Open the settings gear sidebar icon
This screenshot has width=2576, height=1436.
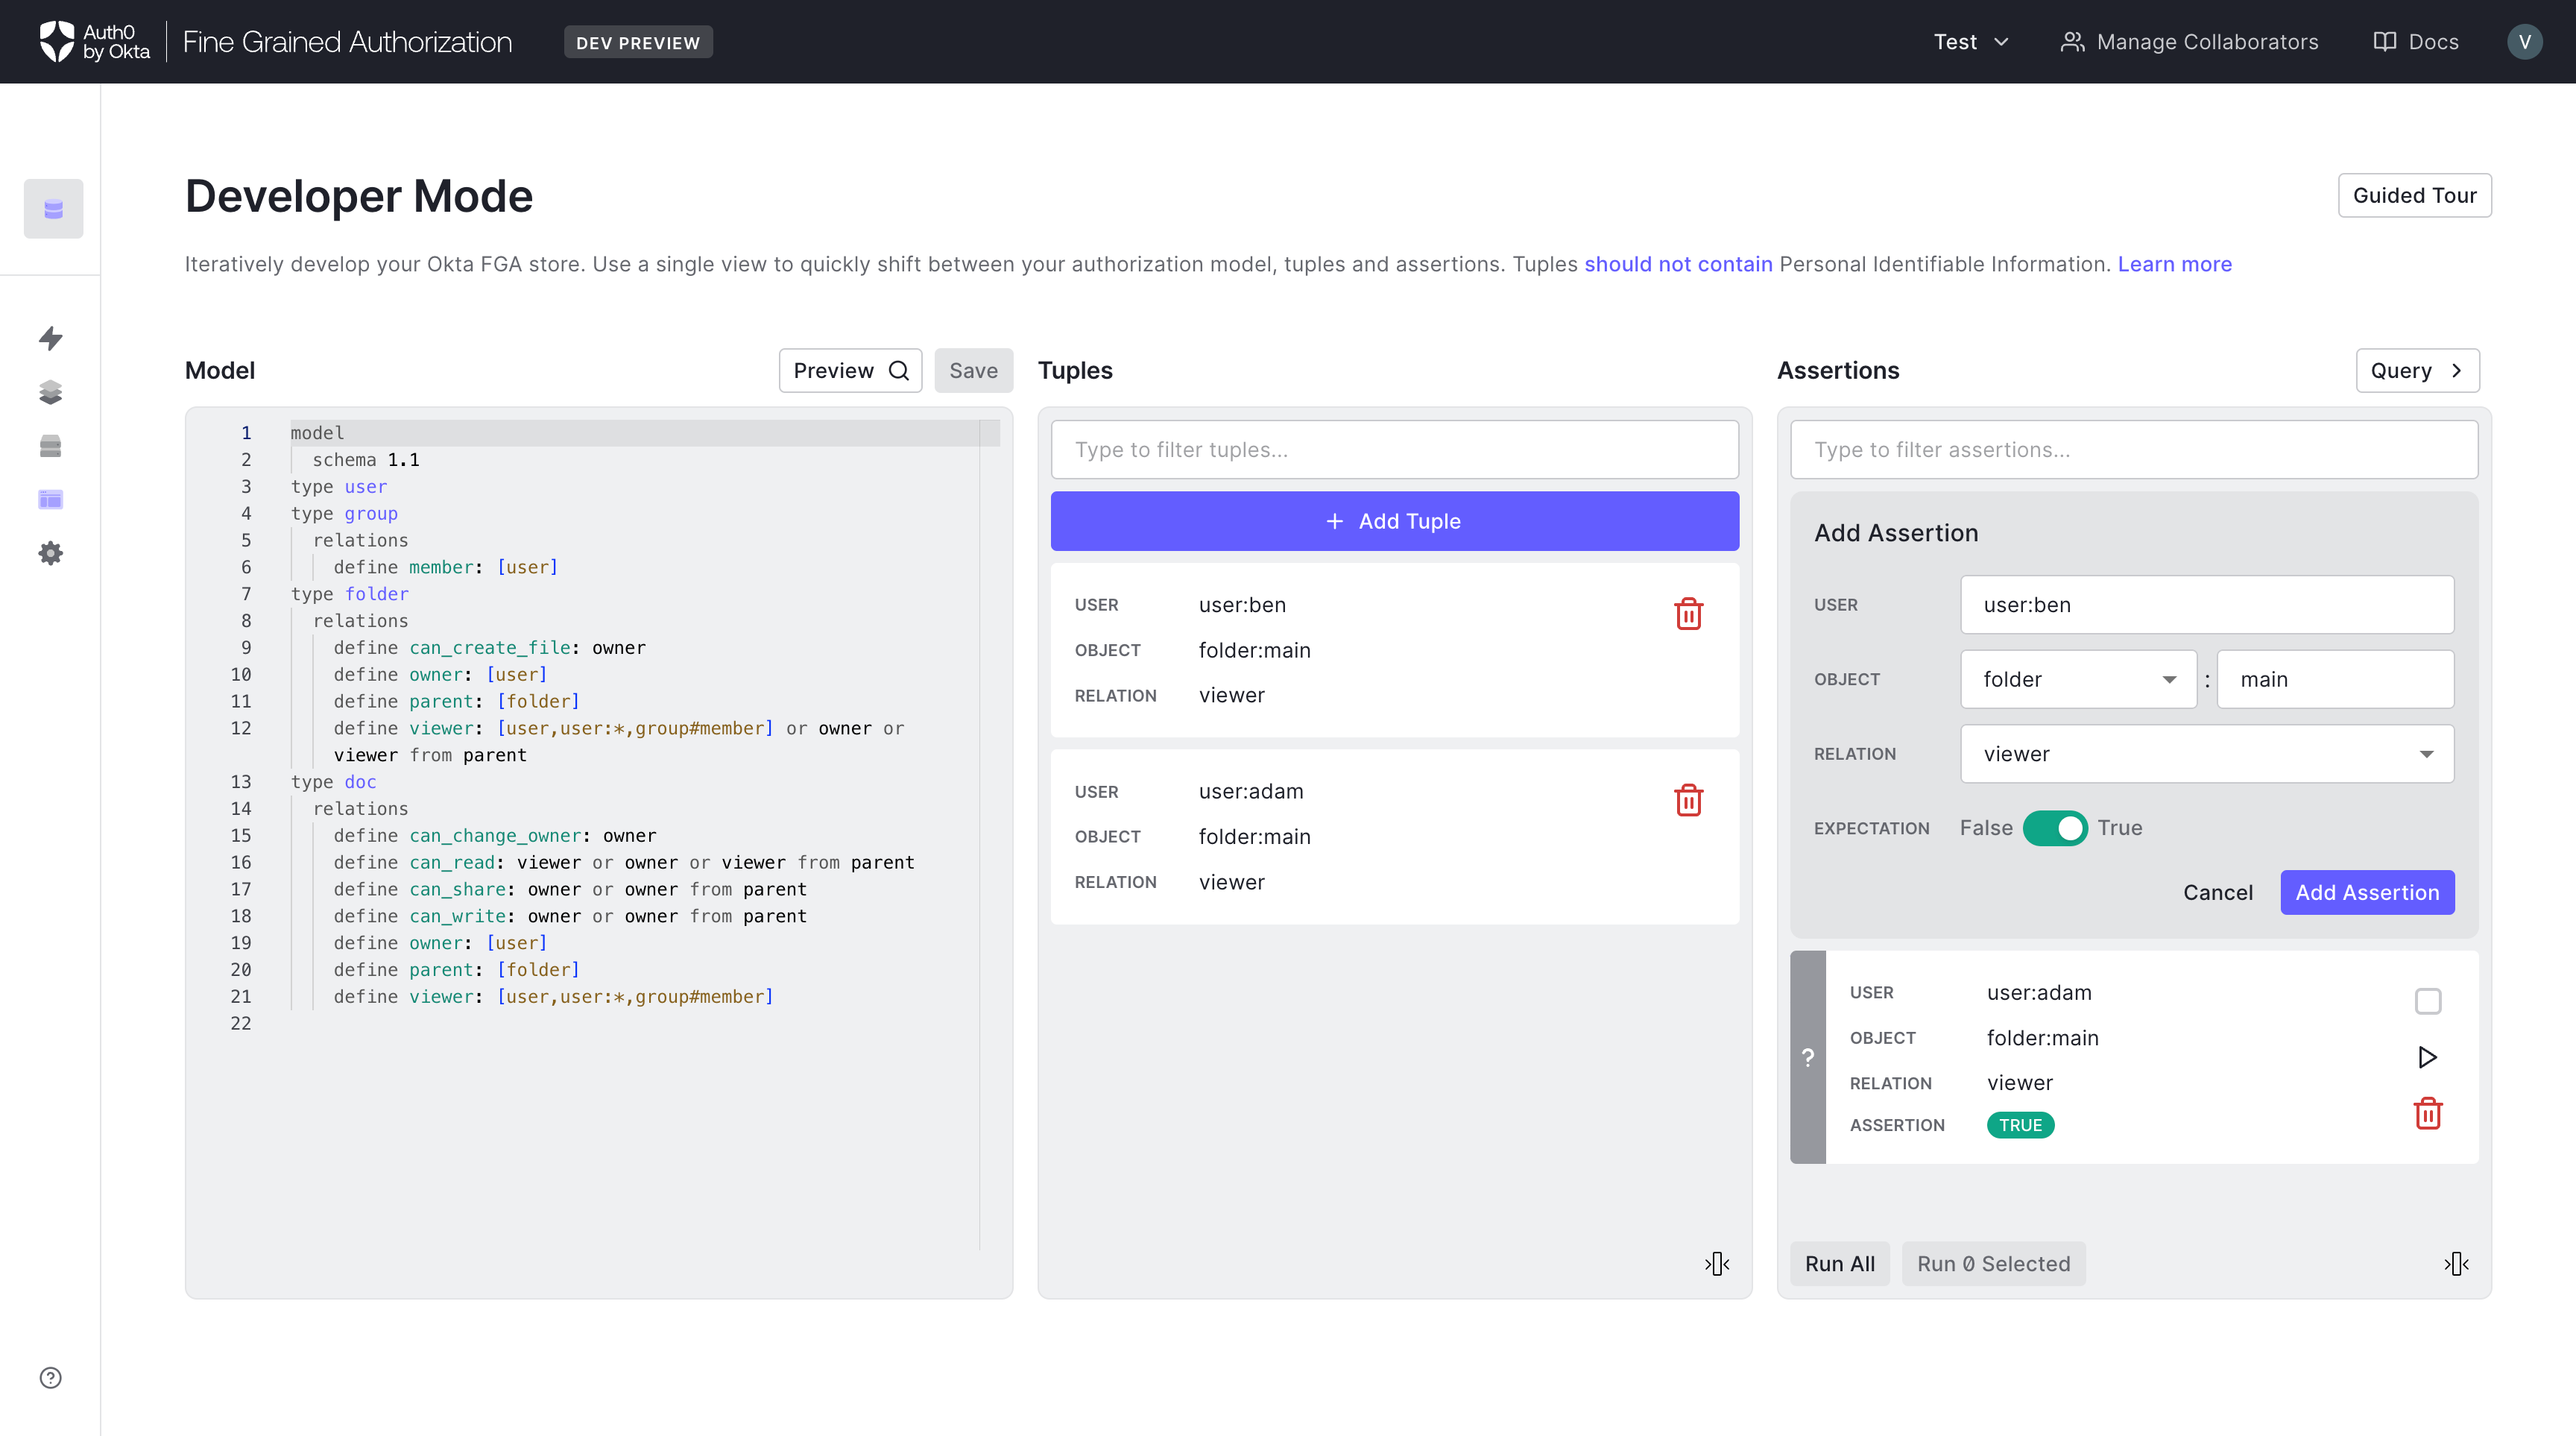tap(51, 553)
